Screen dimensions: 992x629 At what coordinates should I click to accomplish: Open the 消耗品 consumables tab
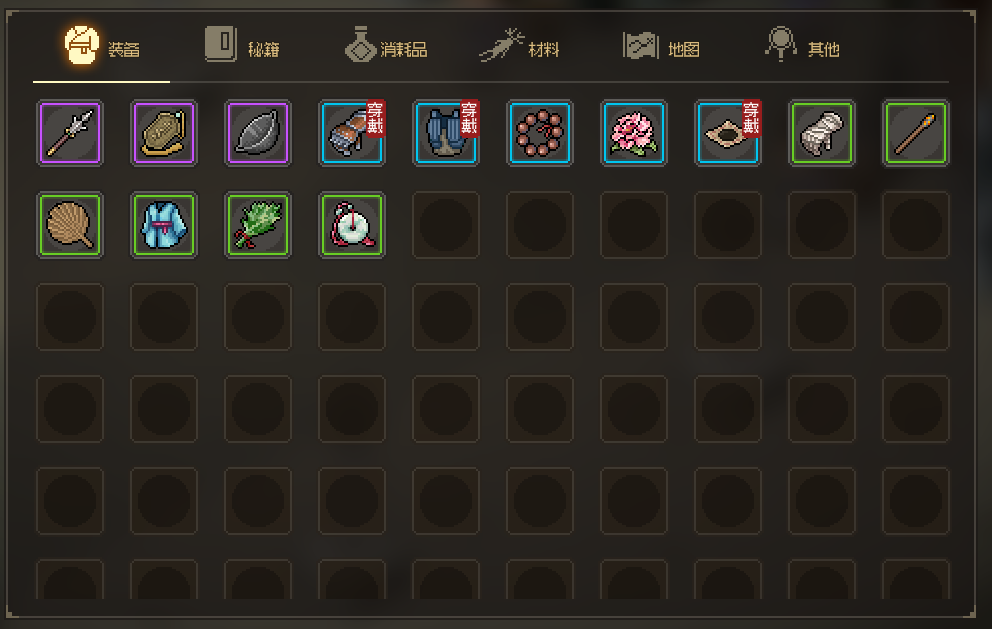pyautogui.click(x=386, y=46)
